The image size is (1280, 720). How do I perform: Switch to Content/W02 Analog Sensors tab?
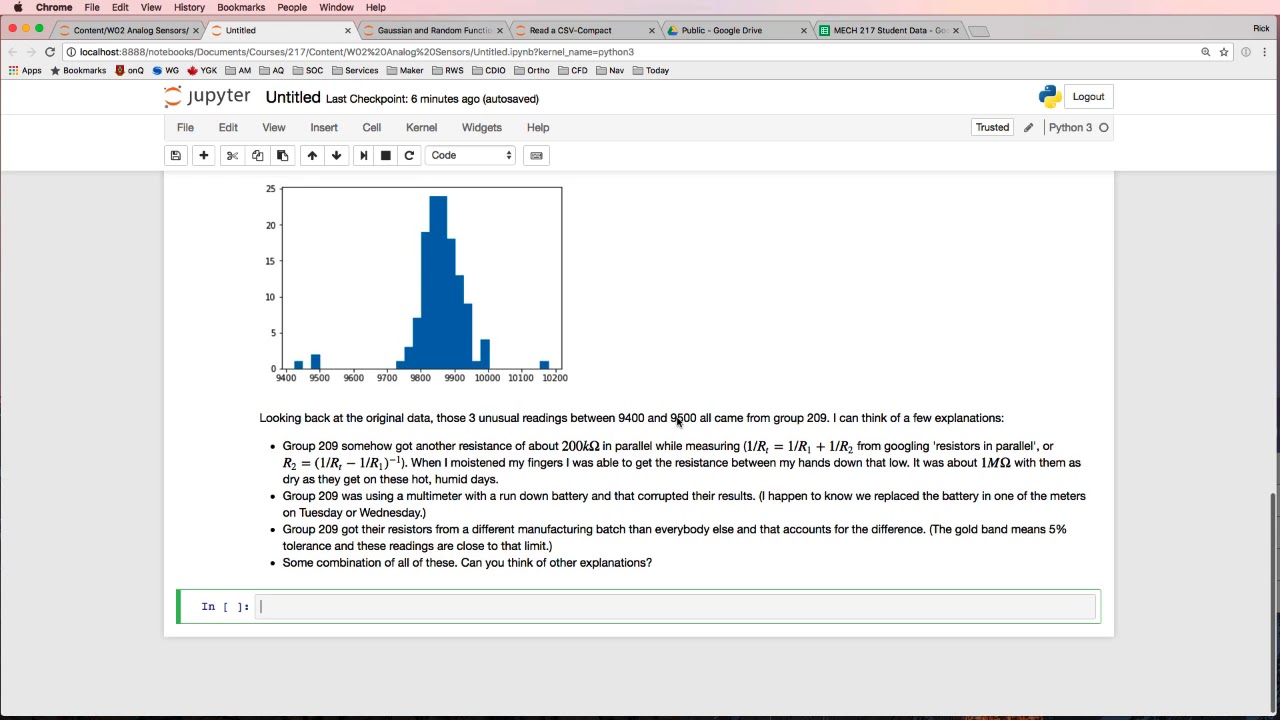(x=130, y=30)
